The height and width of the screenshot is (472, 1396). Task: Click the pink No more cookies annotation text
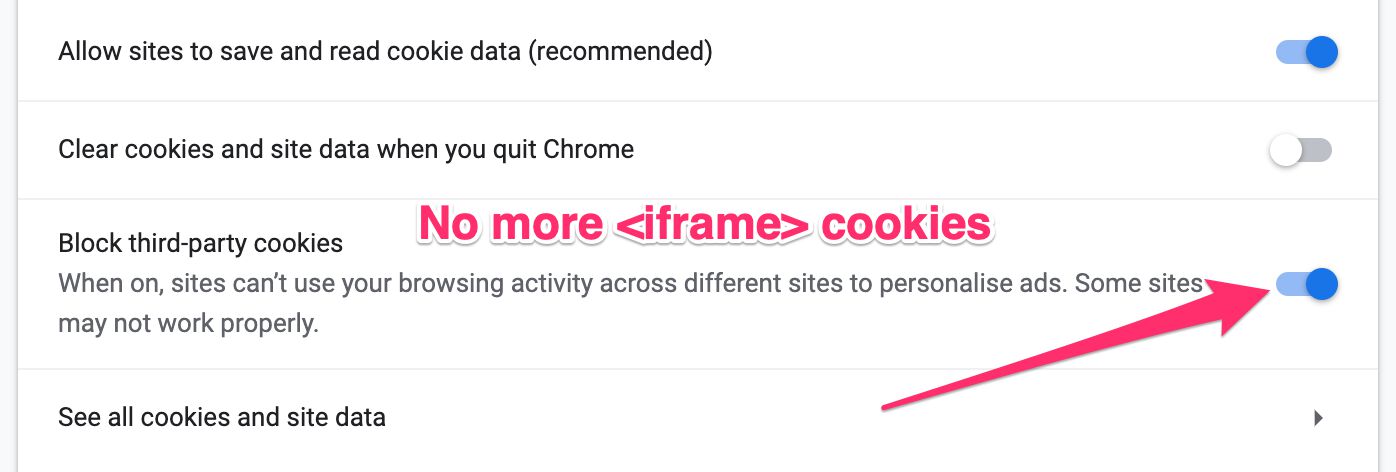pyautogui.click(x=705, y=224)
